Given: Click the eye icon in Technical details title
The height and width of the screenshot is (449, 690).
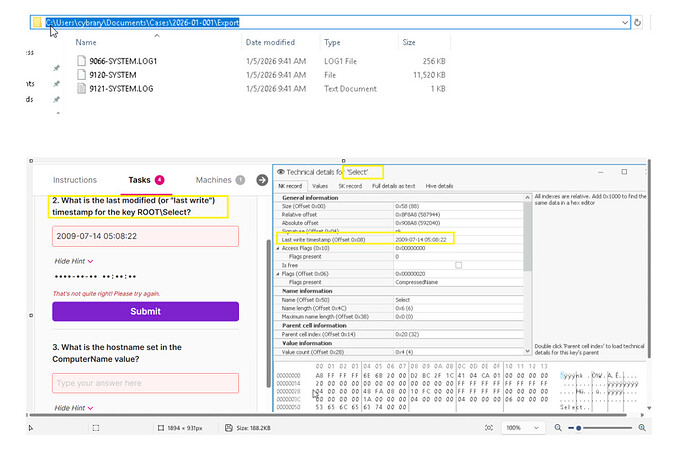Looking at the screenshot, I should click(281, 172).
